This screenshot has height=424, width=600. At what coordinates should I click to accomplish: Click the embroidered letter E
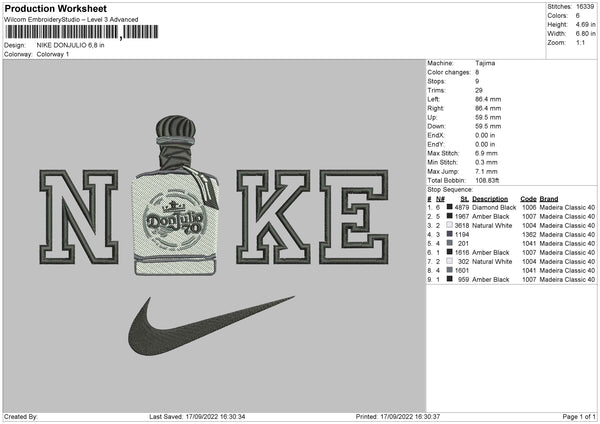[354, 217]
